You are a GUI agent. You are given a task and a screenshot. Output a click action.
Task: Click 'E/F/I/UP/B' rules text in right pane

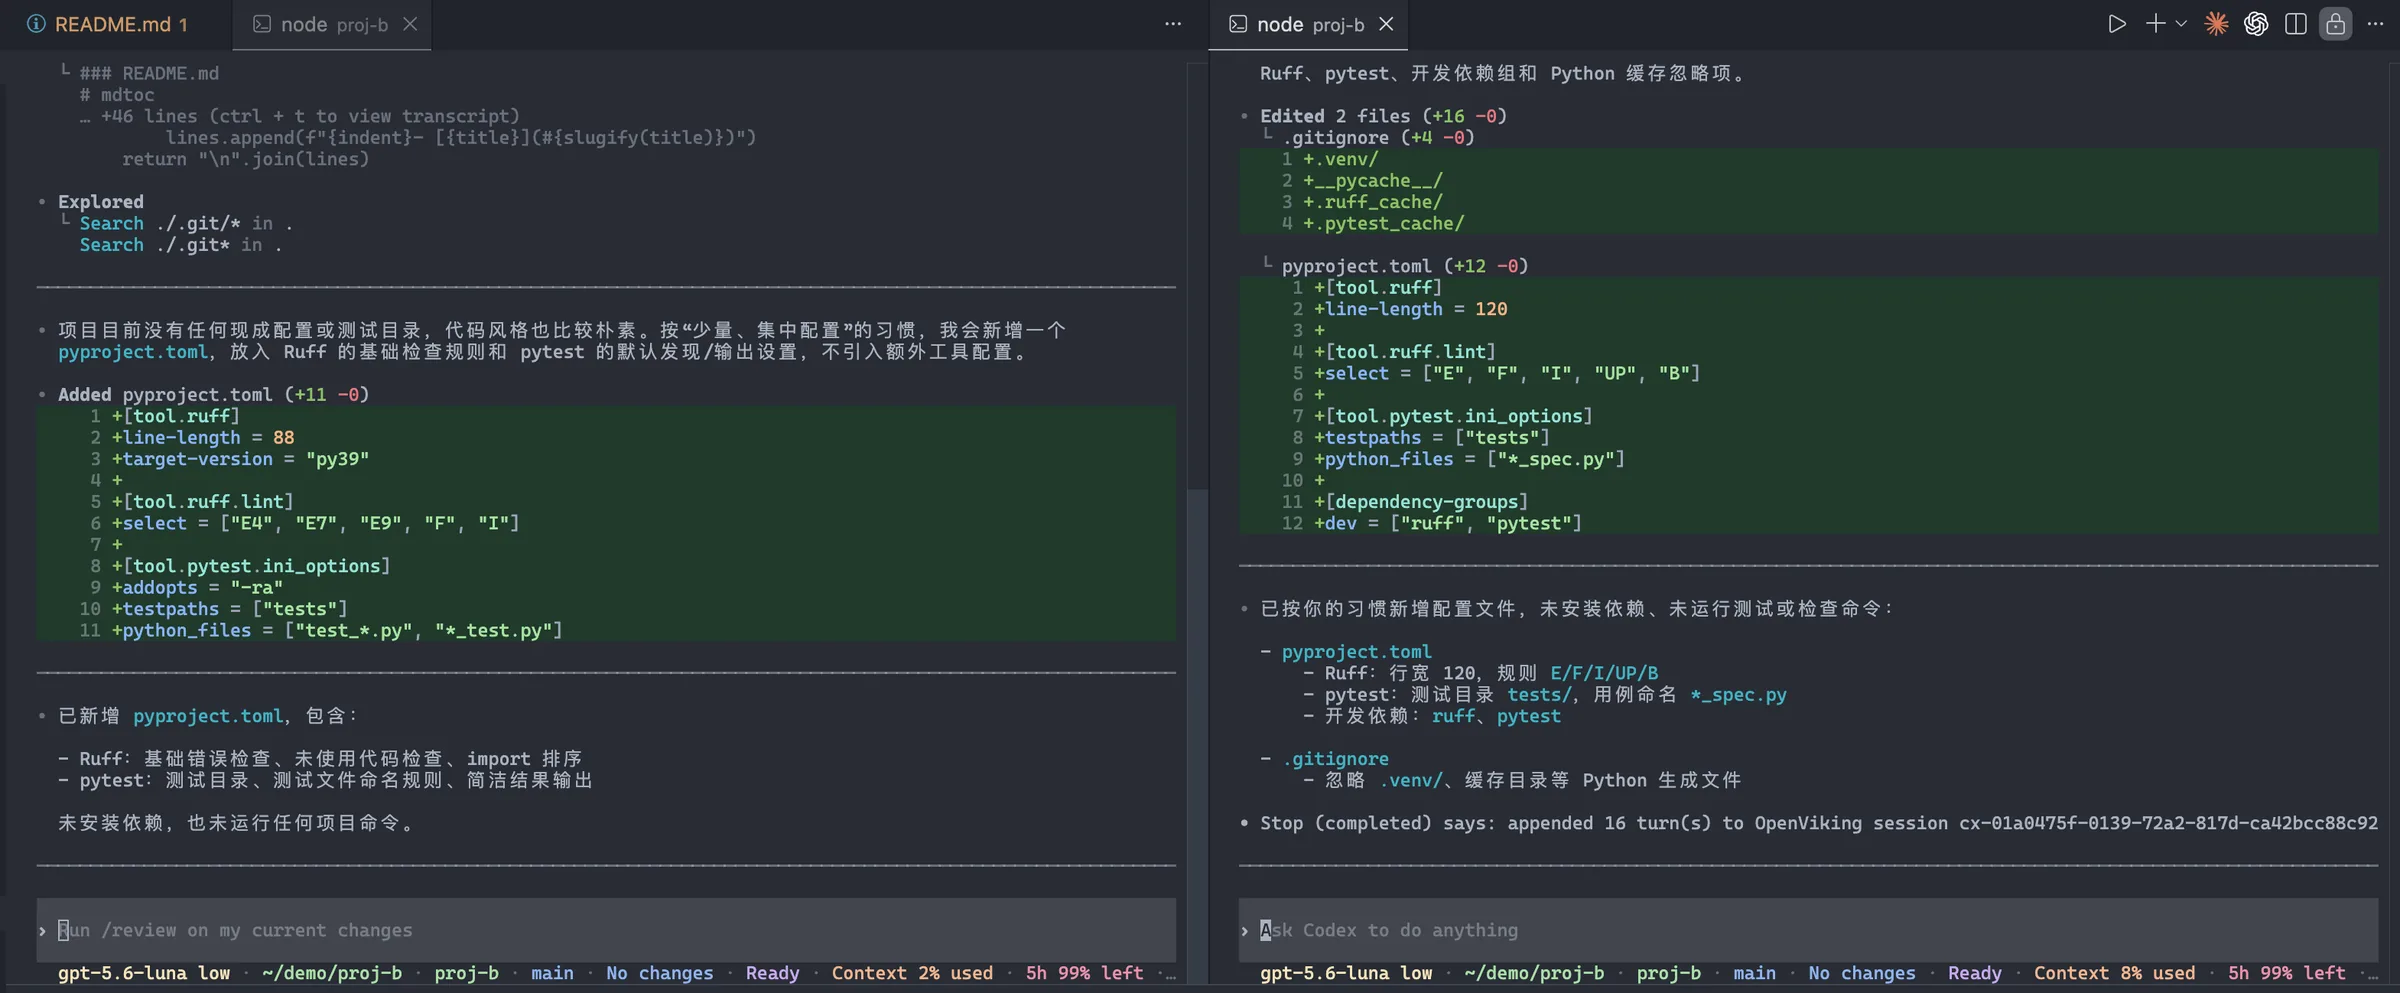pos(1604,673)
